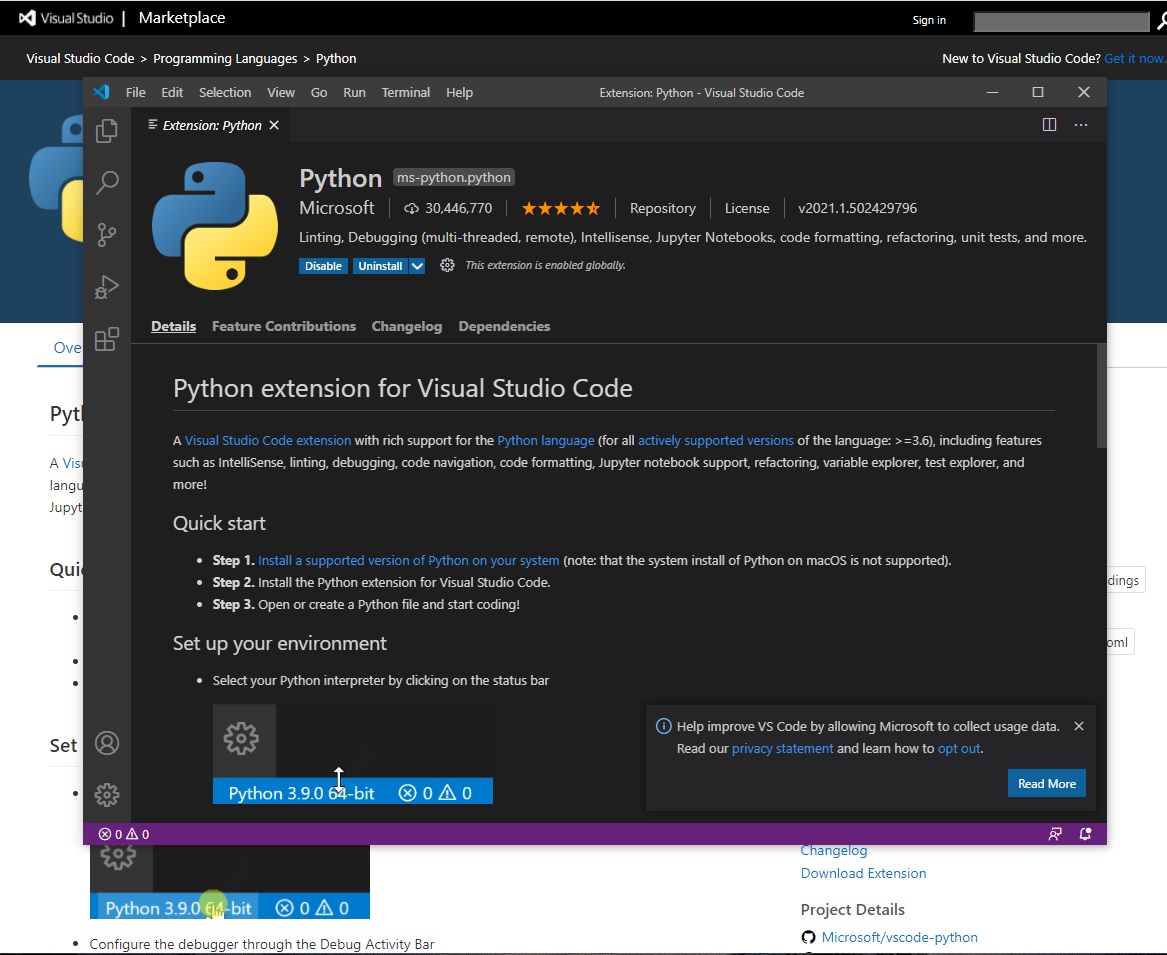This screenshot has width=1167, height=955.
Task: Open the Microsoft/vscode-python GitHub link
Action: point(899,937)
